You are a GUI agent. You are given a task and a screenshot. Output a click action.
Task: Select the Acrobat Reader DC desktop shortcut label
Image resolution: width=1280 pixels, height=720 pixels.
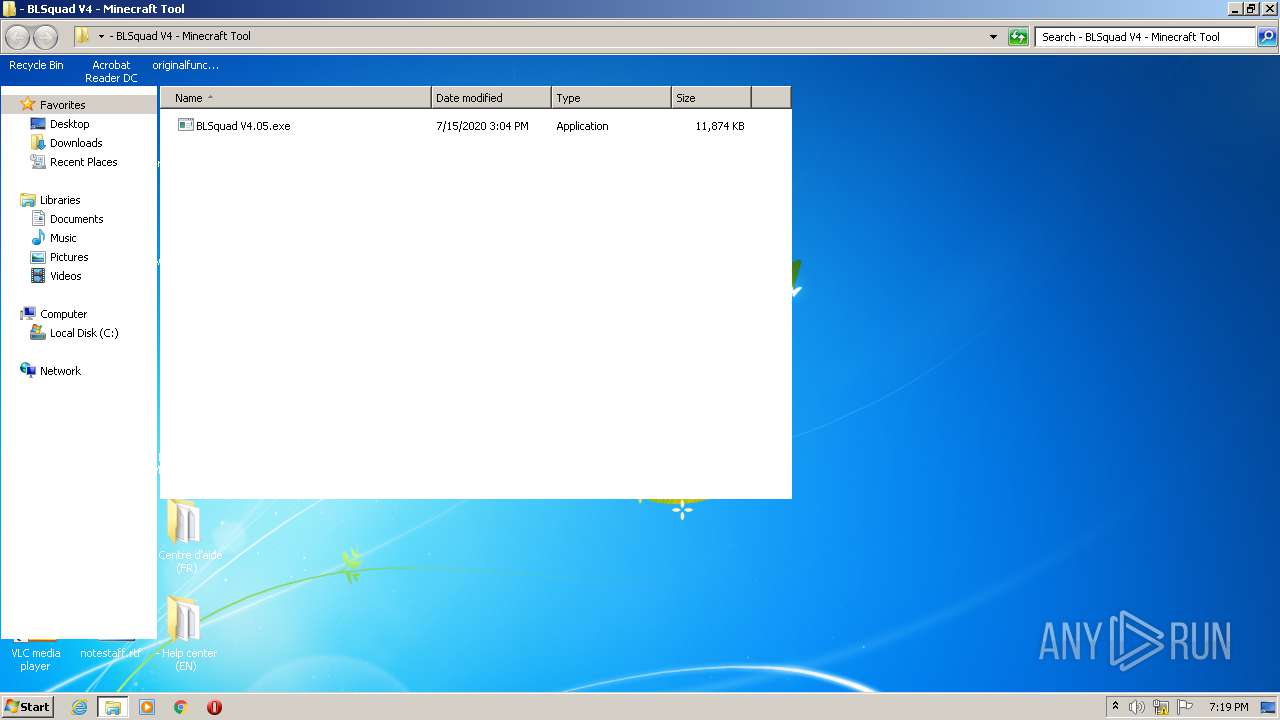[x=111, y=71]
